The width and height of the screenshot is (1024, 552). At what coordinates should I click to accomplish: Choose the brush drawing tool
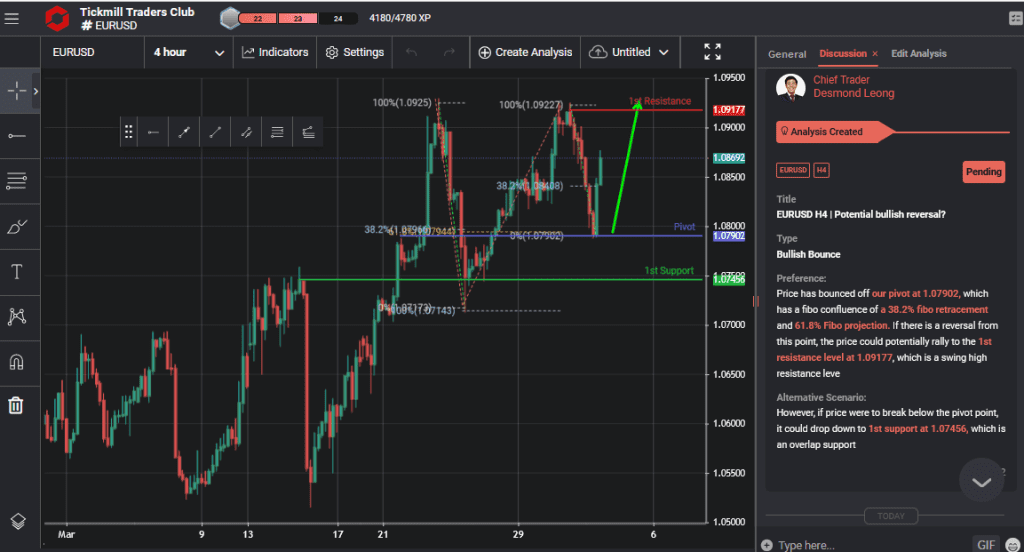pyautogui.click(x=16, y=227)
